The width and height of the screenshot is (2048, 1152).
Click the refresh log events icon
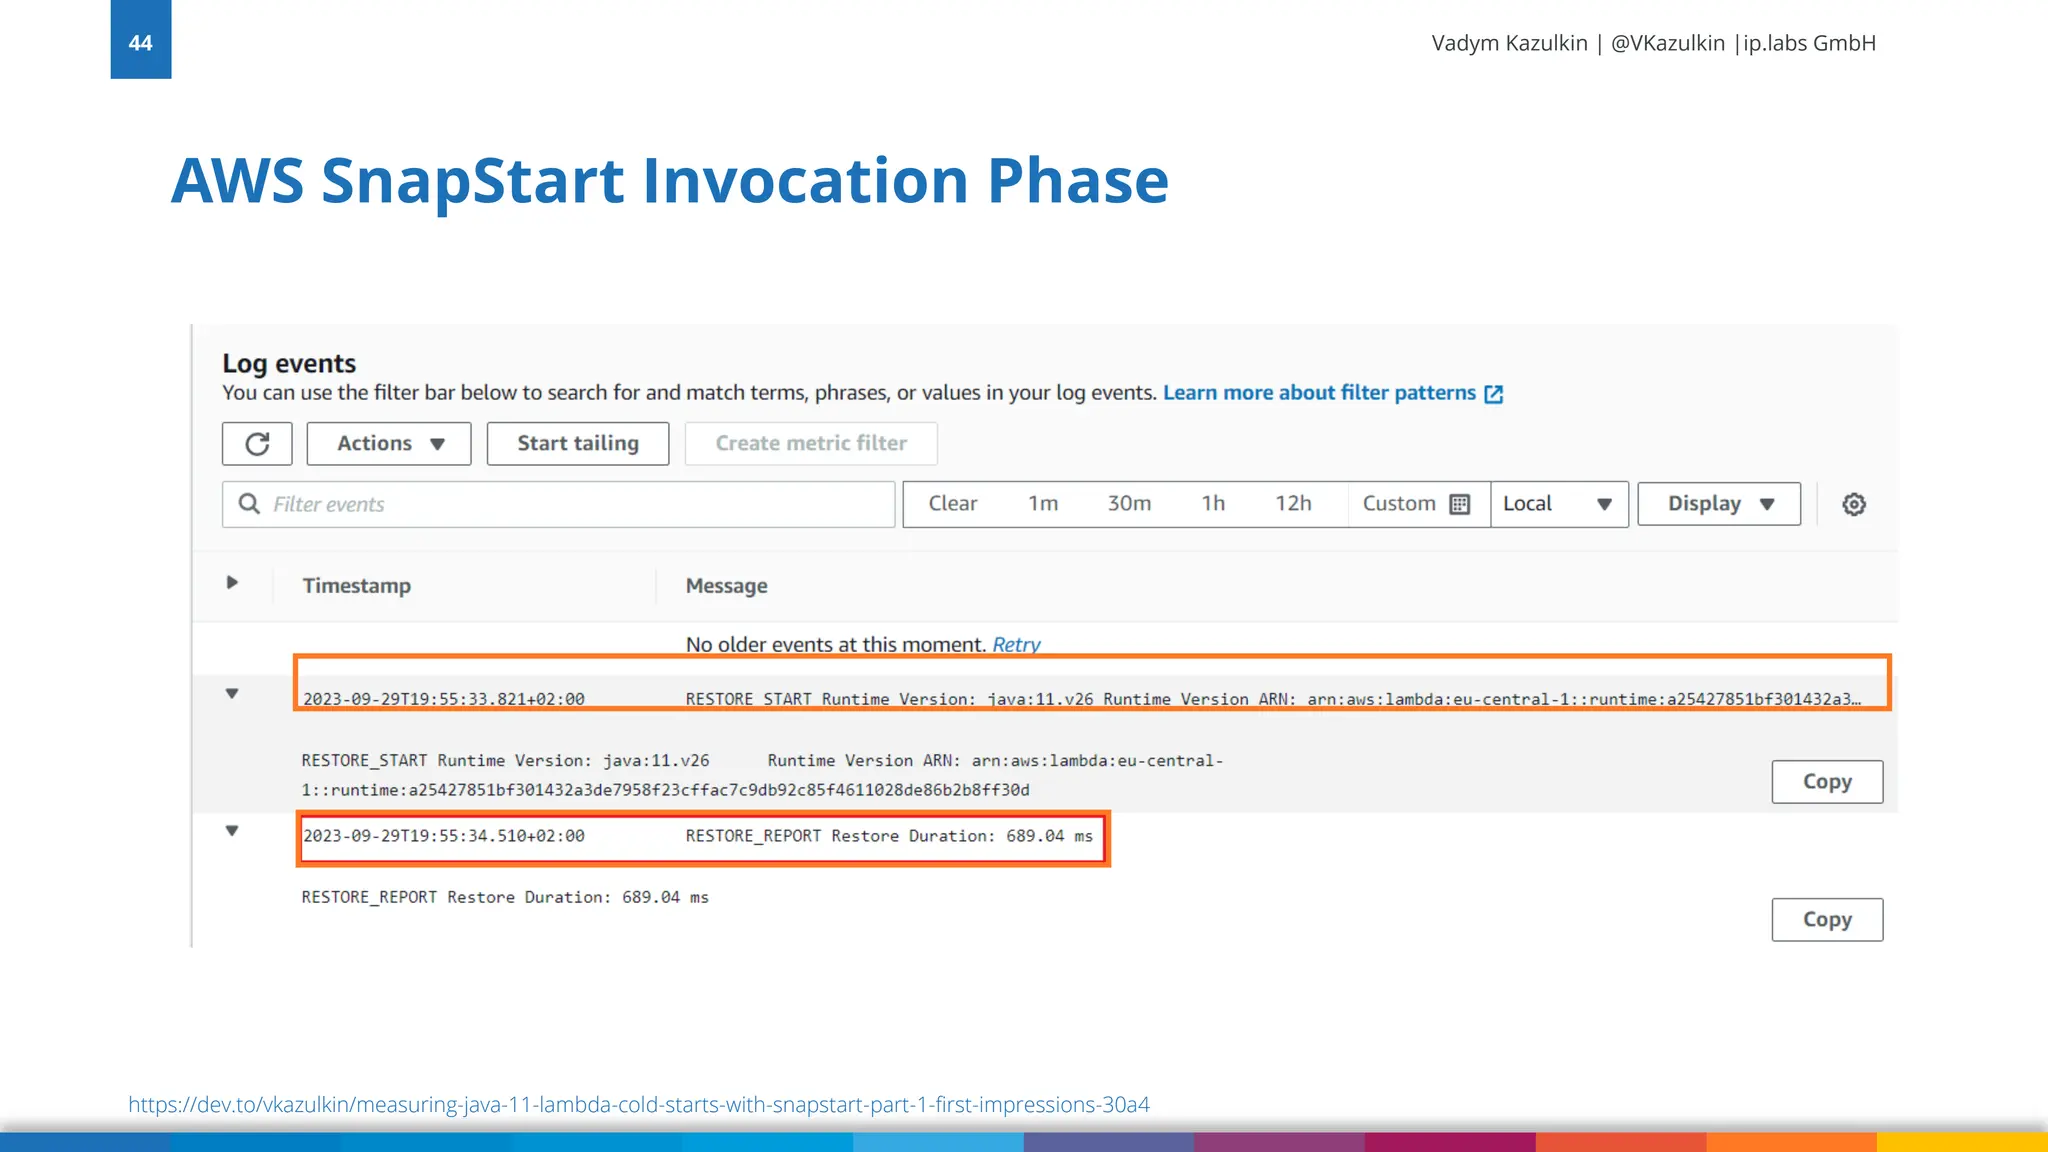(257, 444)
